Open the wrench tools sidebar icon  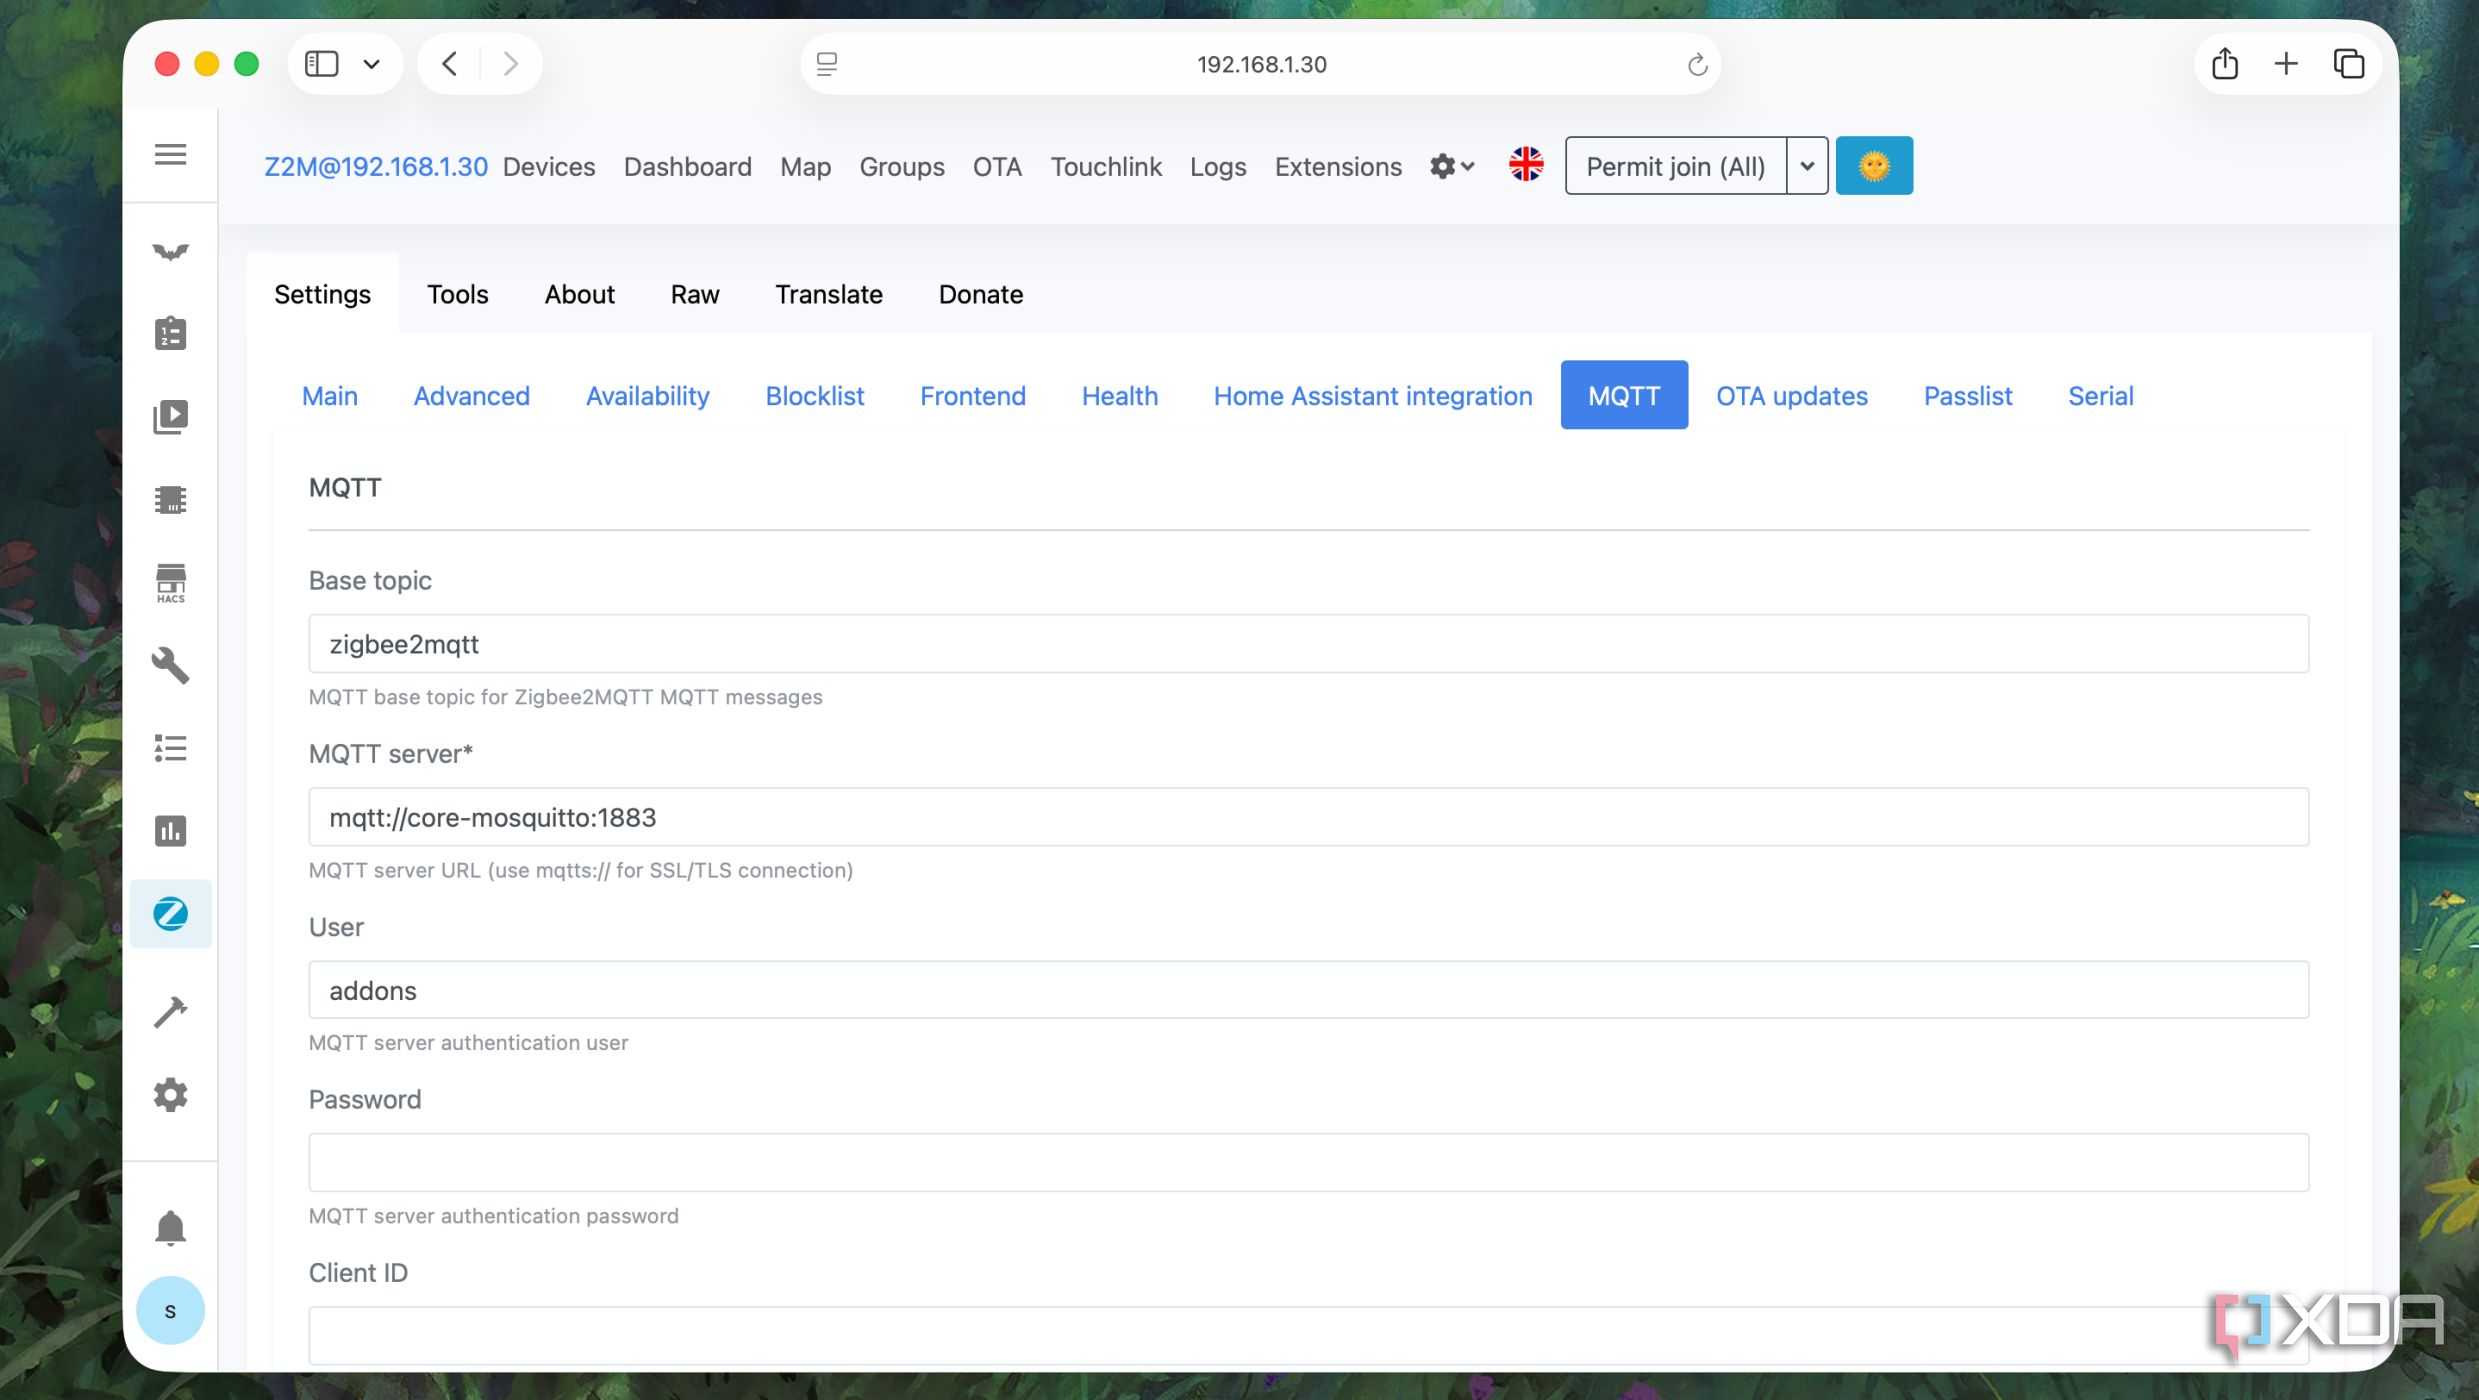pos(170,665)
